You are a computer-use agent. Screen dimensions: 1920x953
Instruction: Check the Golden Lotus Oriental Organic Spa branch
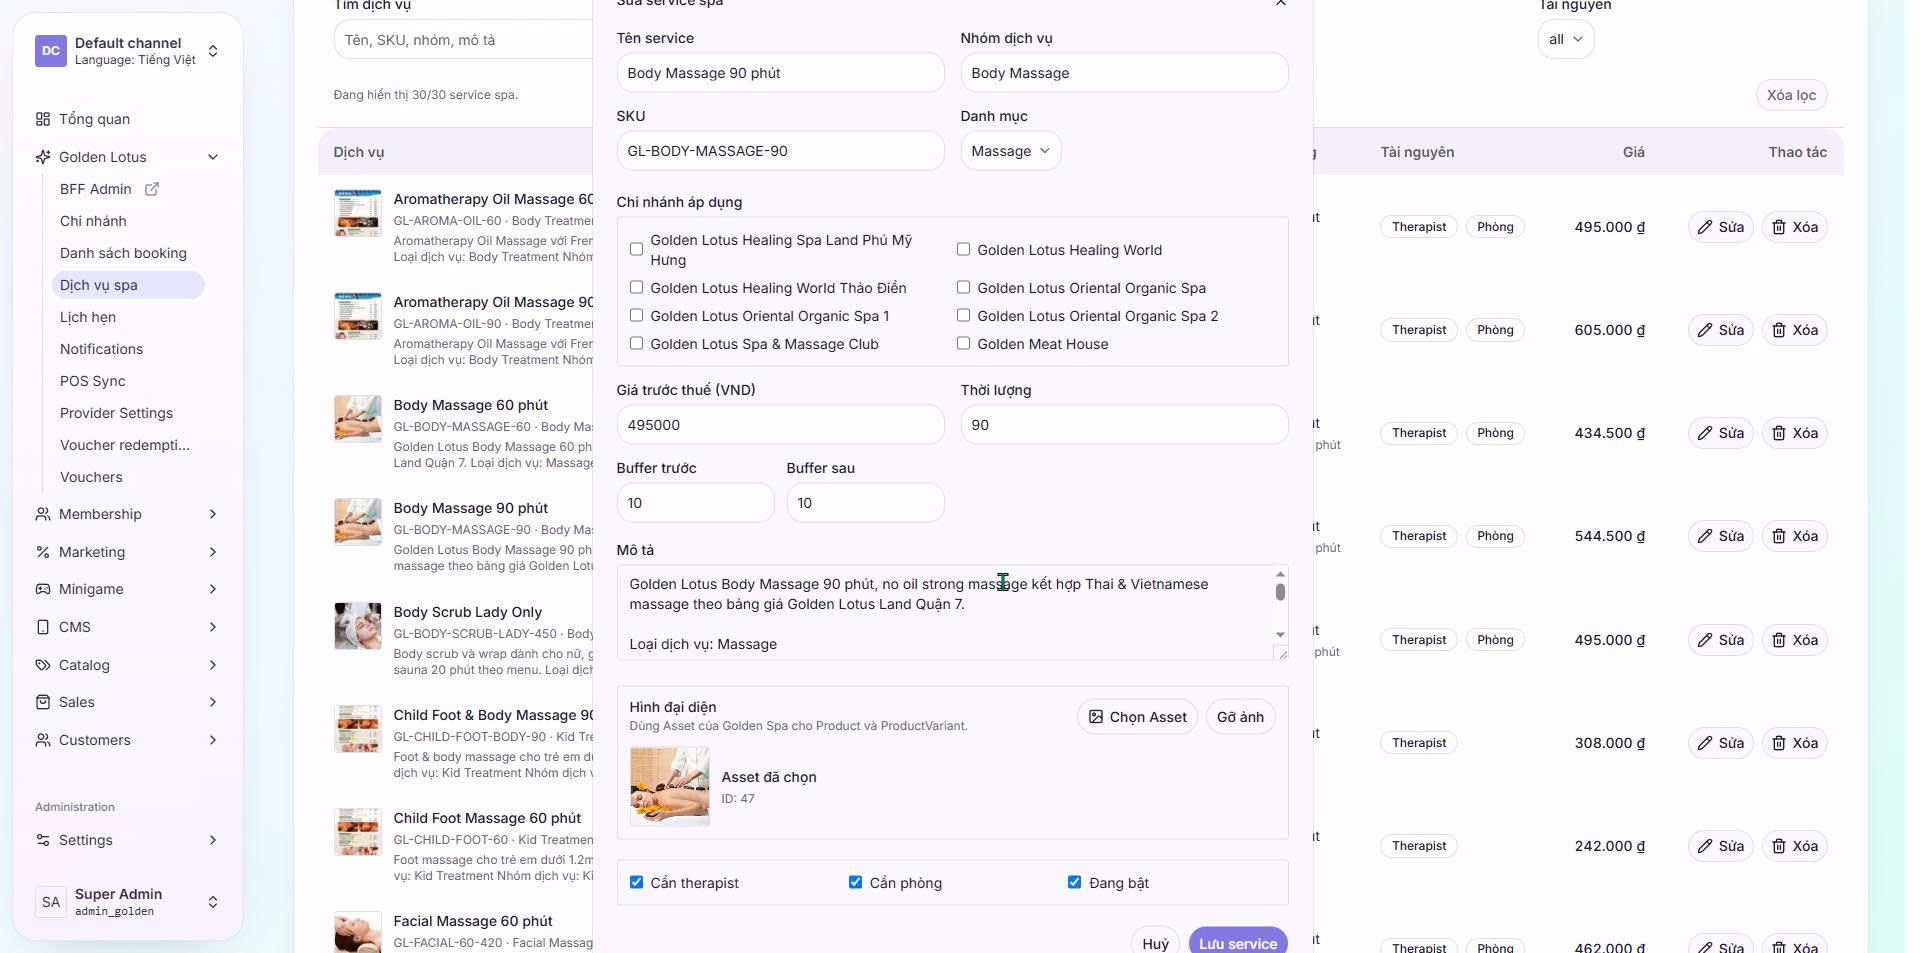[963, 287]
